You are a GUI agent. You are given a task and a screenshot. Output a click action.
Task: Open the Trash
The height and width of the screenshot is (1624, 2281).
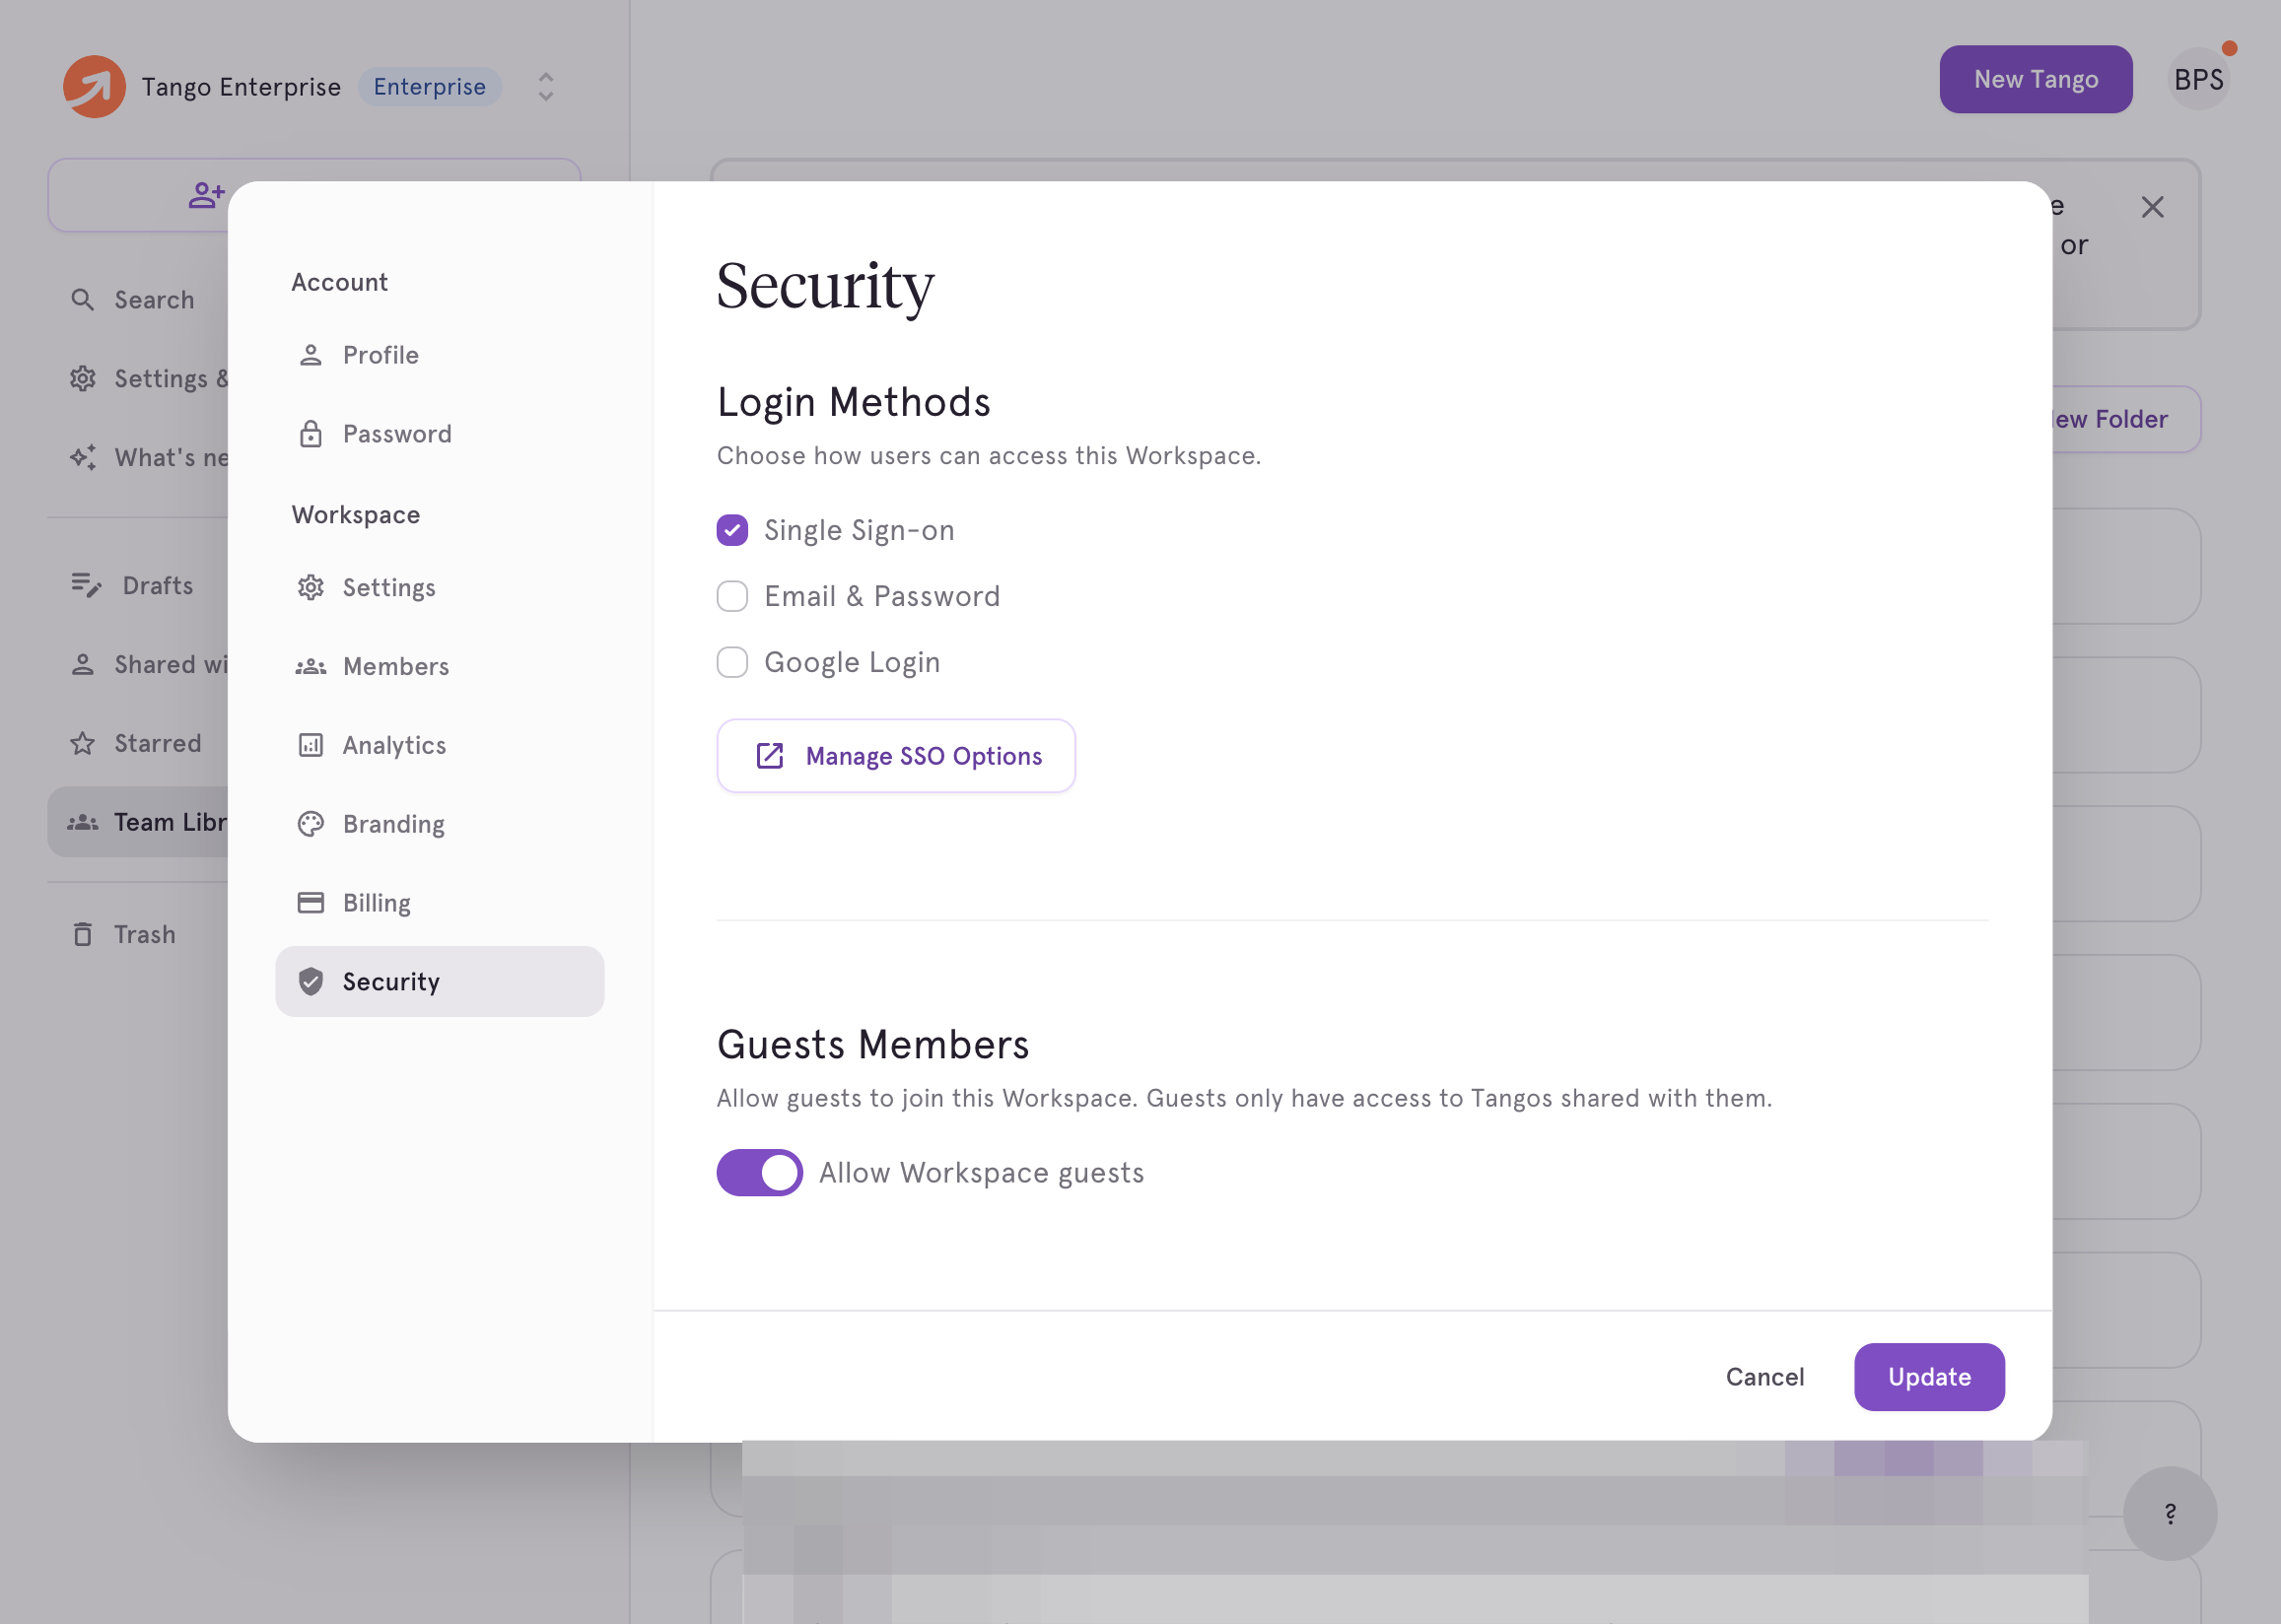[124, 934]
